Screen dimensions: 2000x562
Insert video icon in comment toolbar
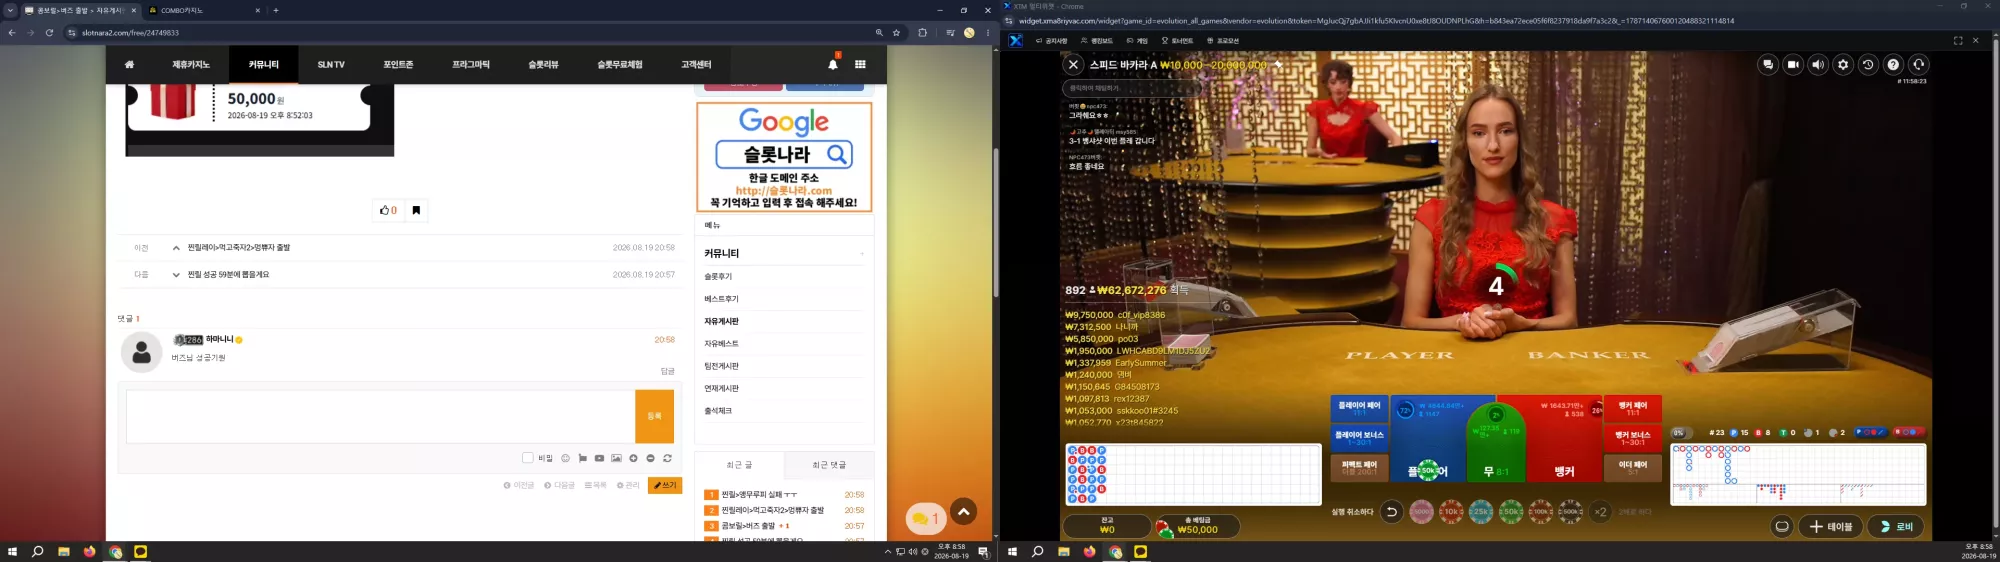point(599,458)
